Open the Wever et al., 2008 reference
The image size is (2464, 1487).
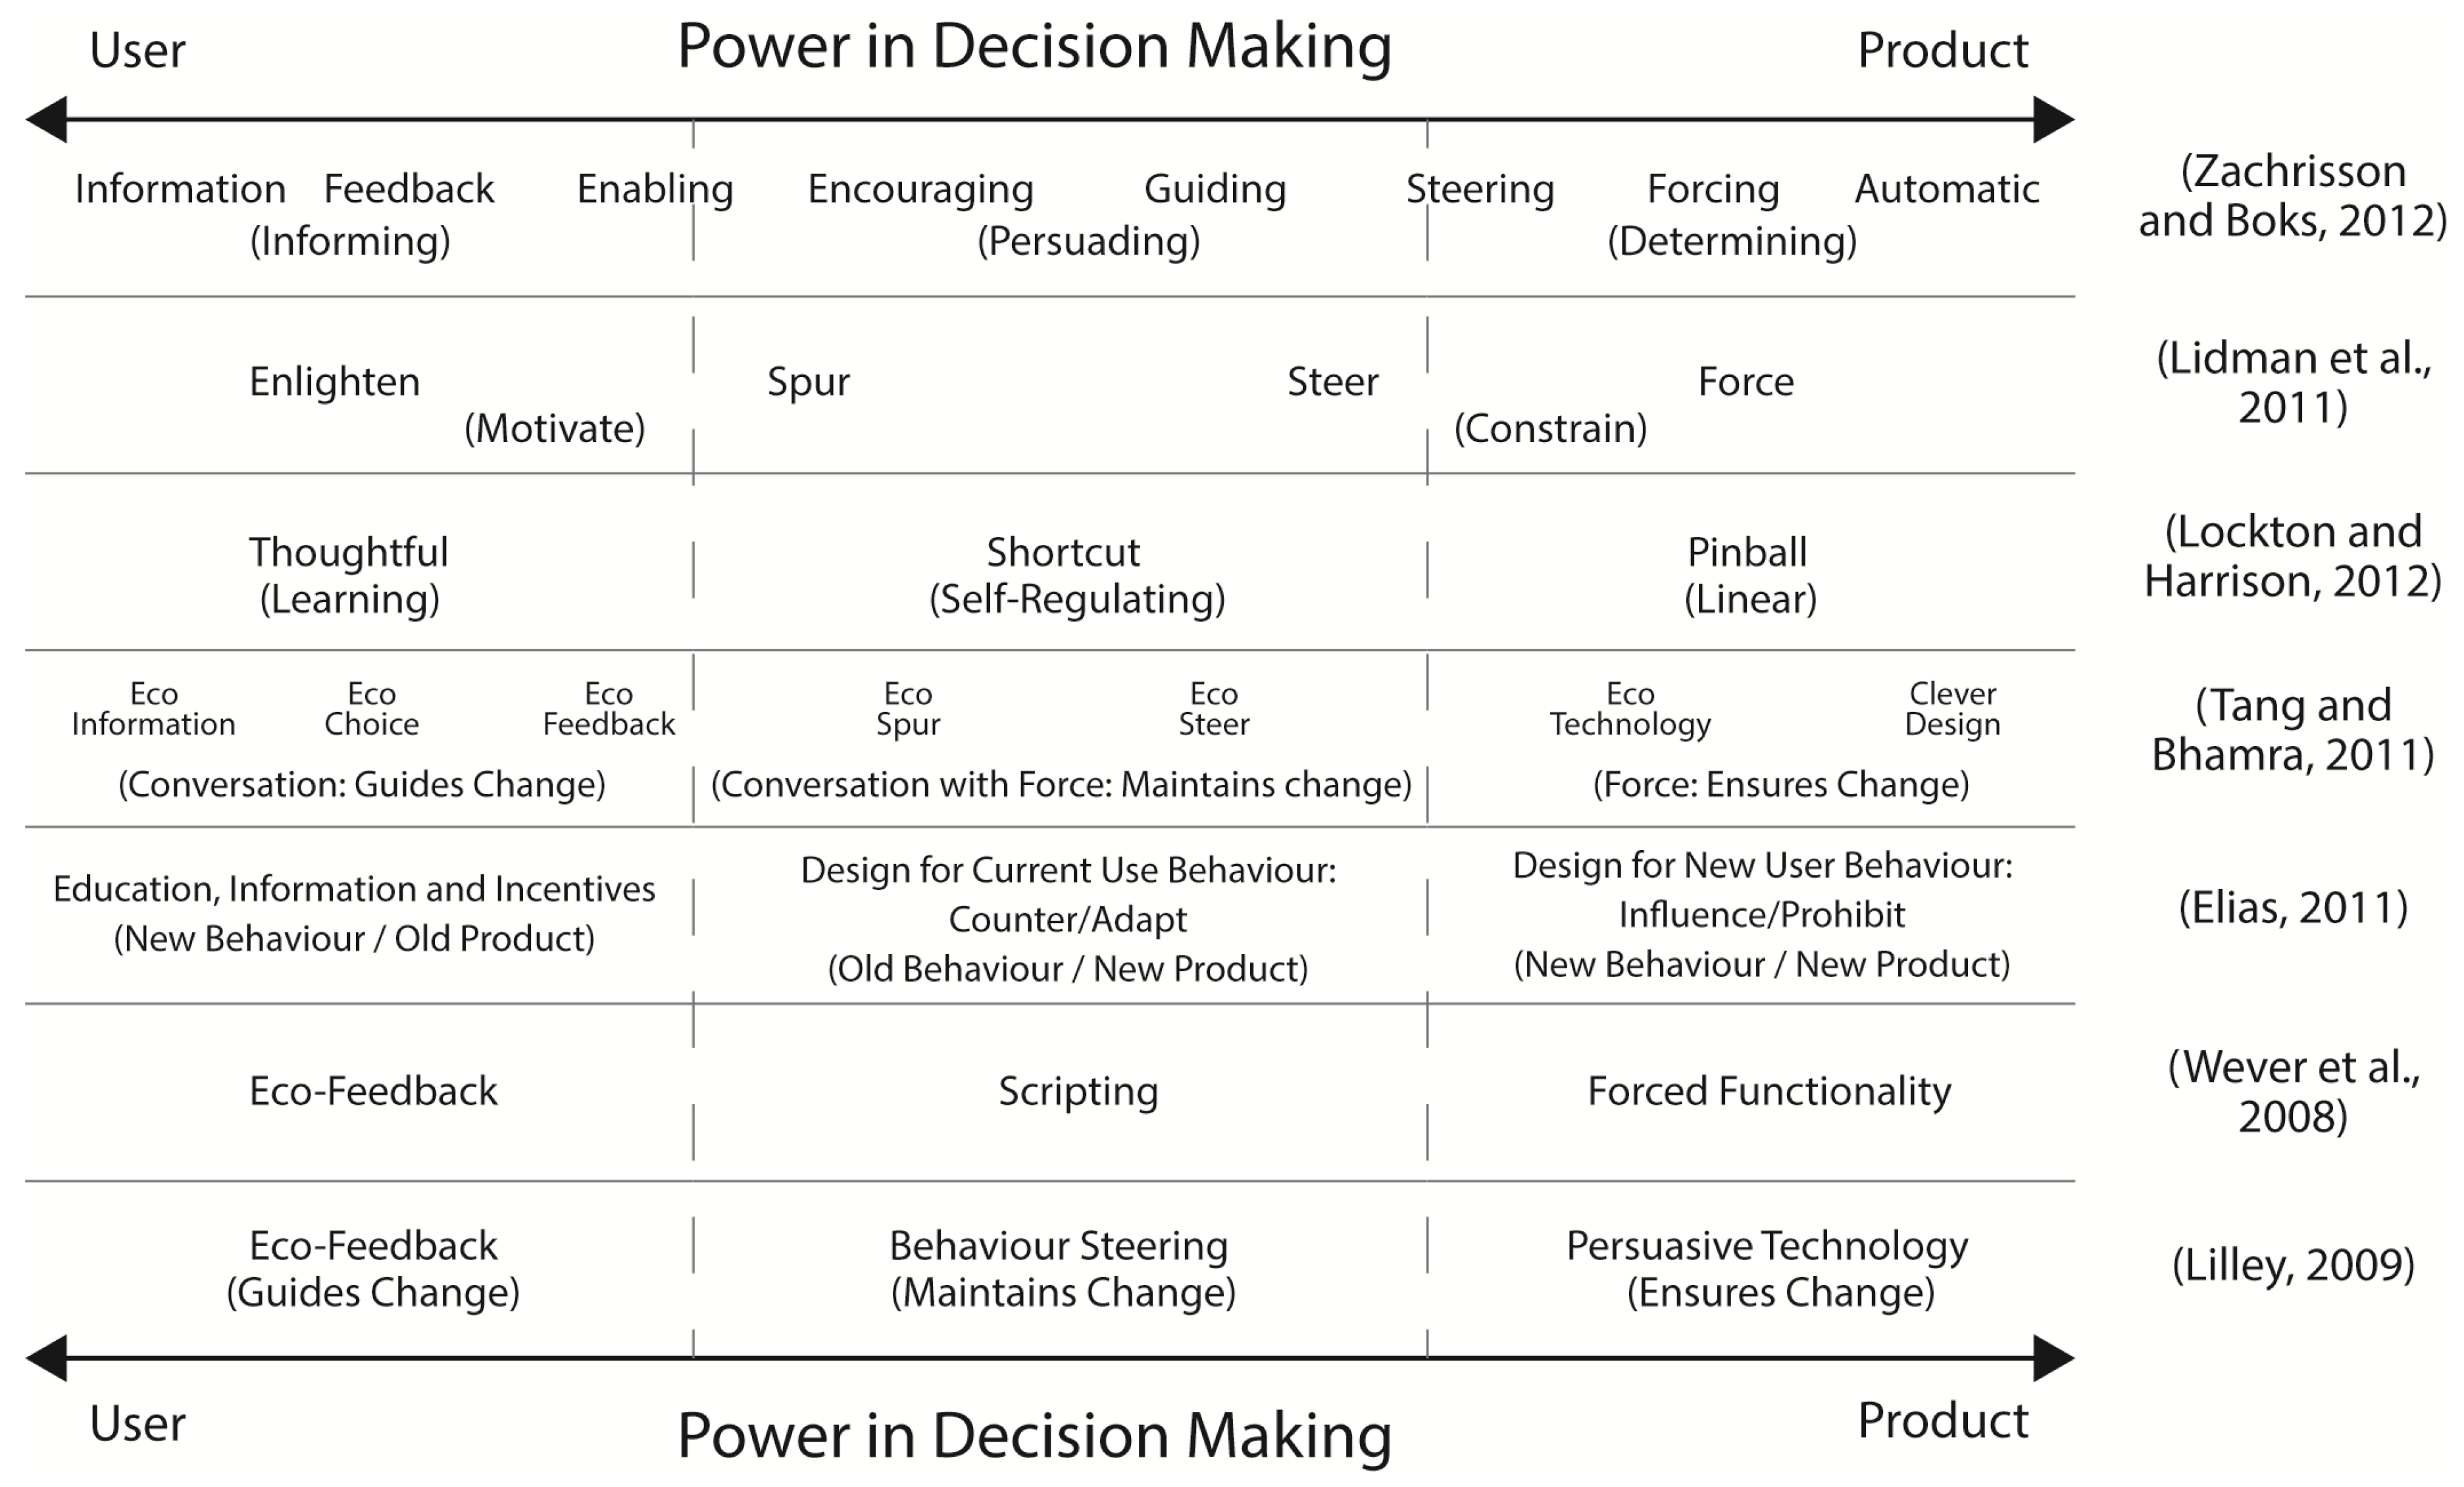pos(2292,1091)
